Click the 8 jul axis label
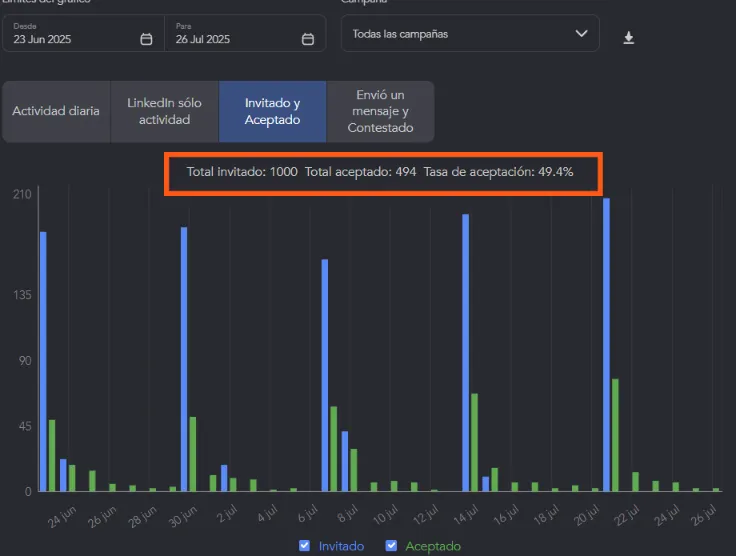 click(348, 514)
